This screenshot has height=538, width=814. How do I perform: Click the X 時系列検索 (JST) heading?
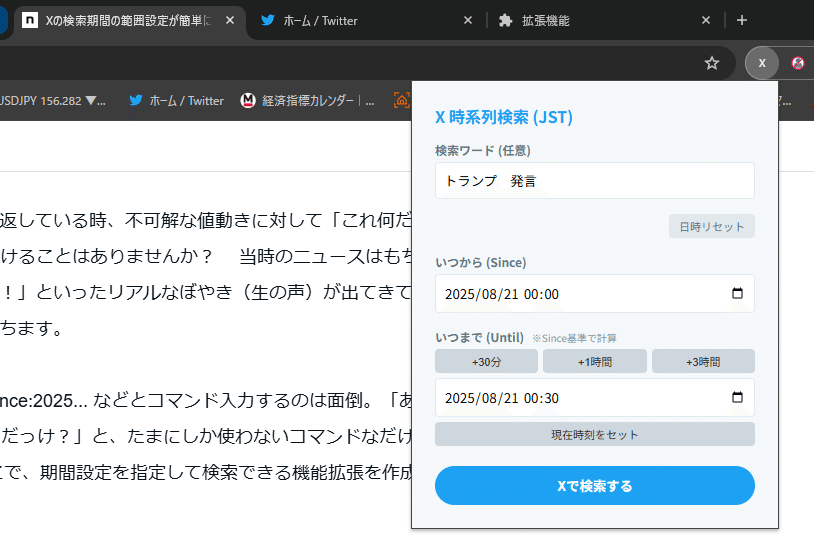tap(504, 117)
